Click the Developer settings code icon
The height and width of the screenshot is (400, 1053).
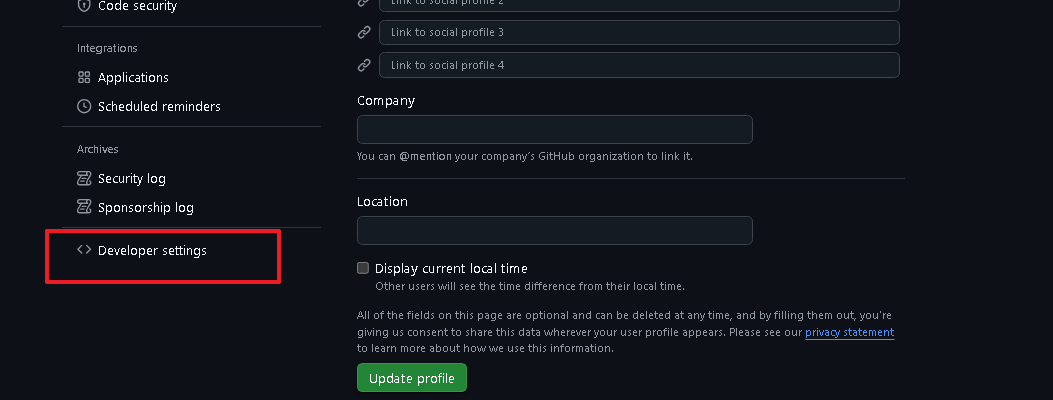(84, 250)
